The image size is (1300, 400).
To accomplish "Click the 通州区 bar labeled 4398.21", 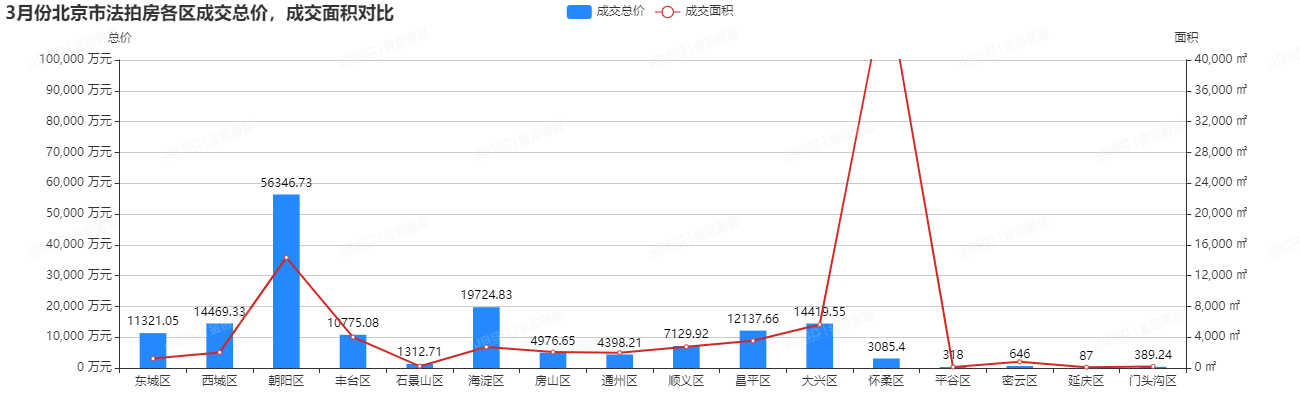I will coord(620,361).
